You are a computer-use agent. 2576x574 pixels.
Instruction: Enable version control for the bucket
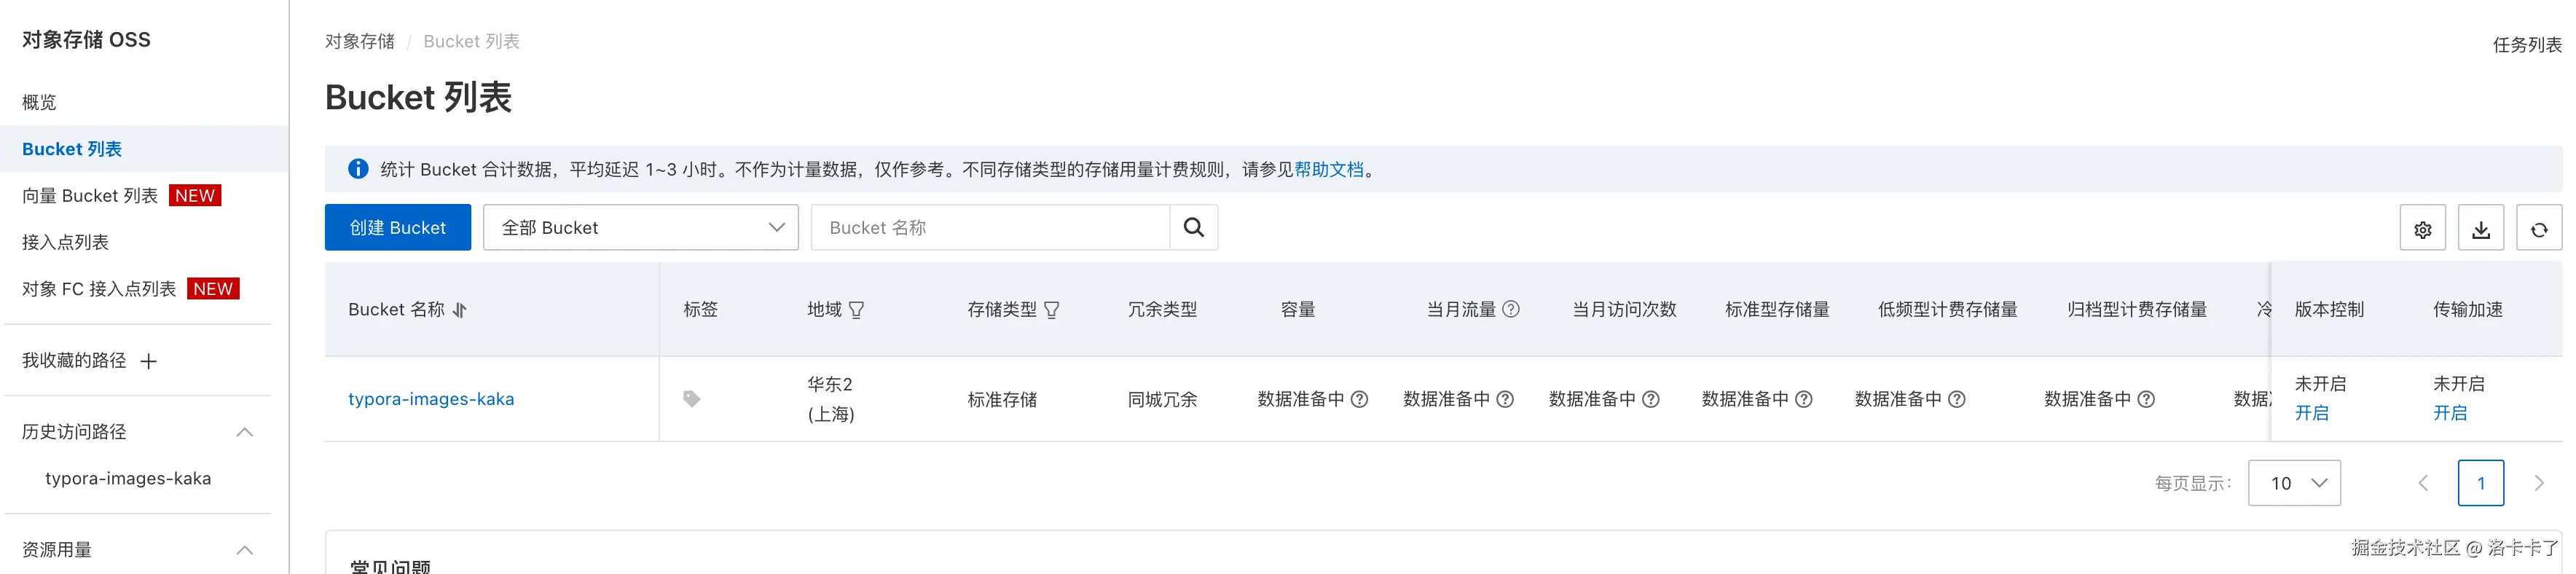pos(2311,413)
